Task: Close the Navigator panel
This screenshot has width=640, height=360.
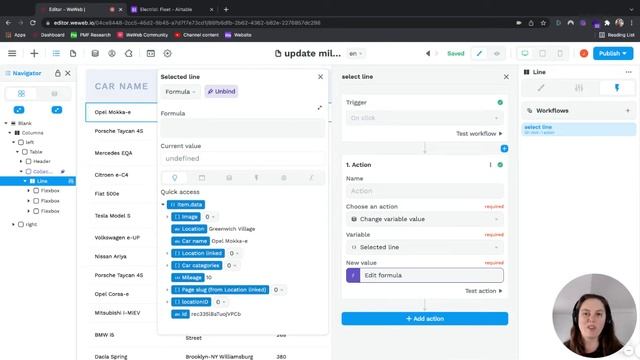Action: [x=68, y=73]
